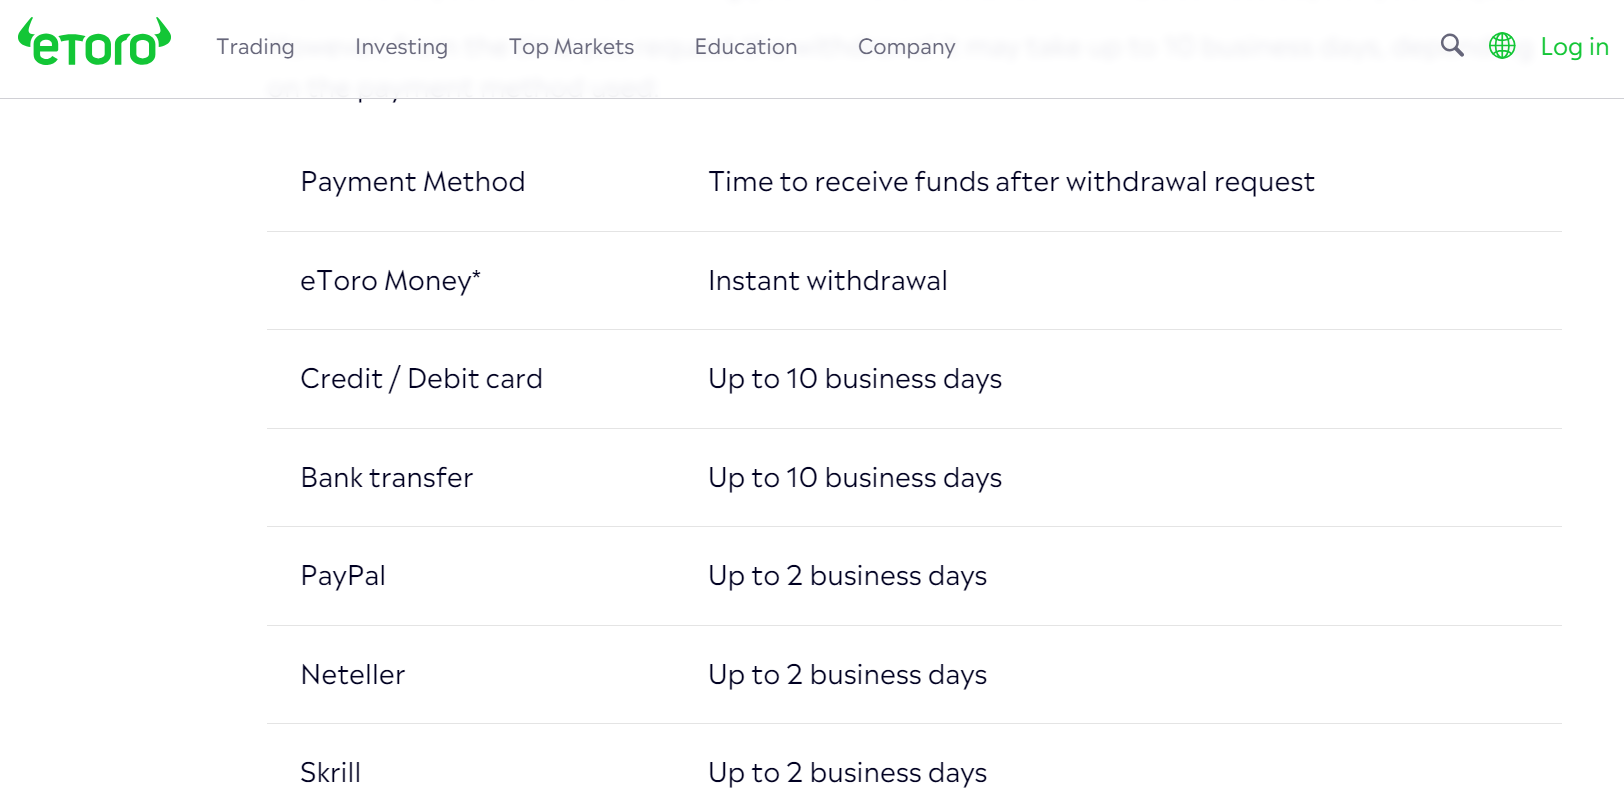Click the Bank transfer cell

[x=386, y=478]
